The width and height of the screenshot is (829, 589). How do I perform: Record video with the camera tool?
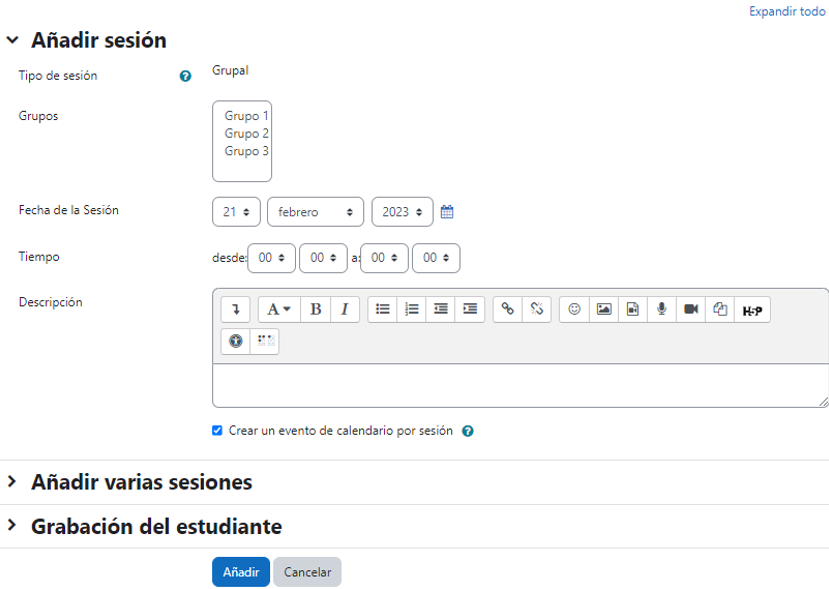click(x=690, y=309)
